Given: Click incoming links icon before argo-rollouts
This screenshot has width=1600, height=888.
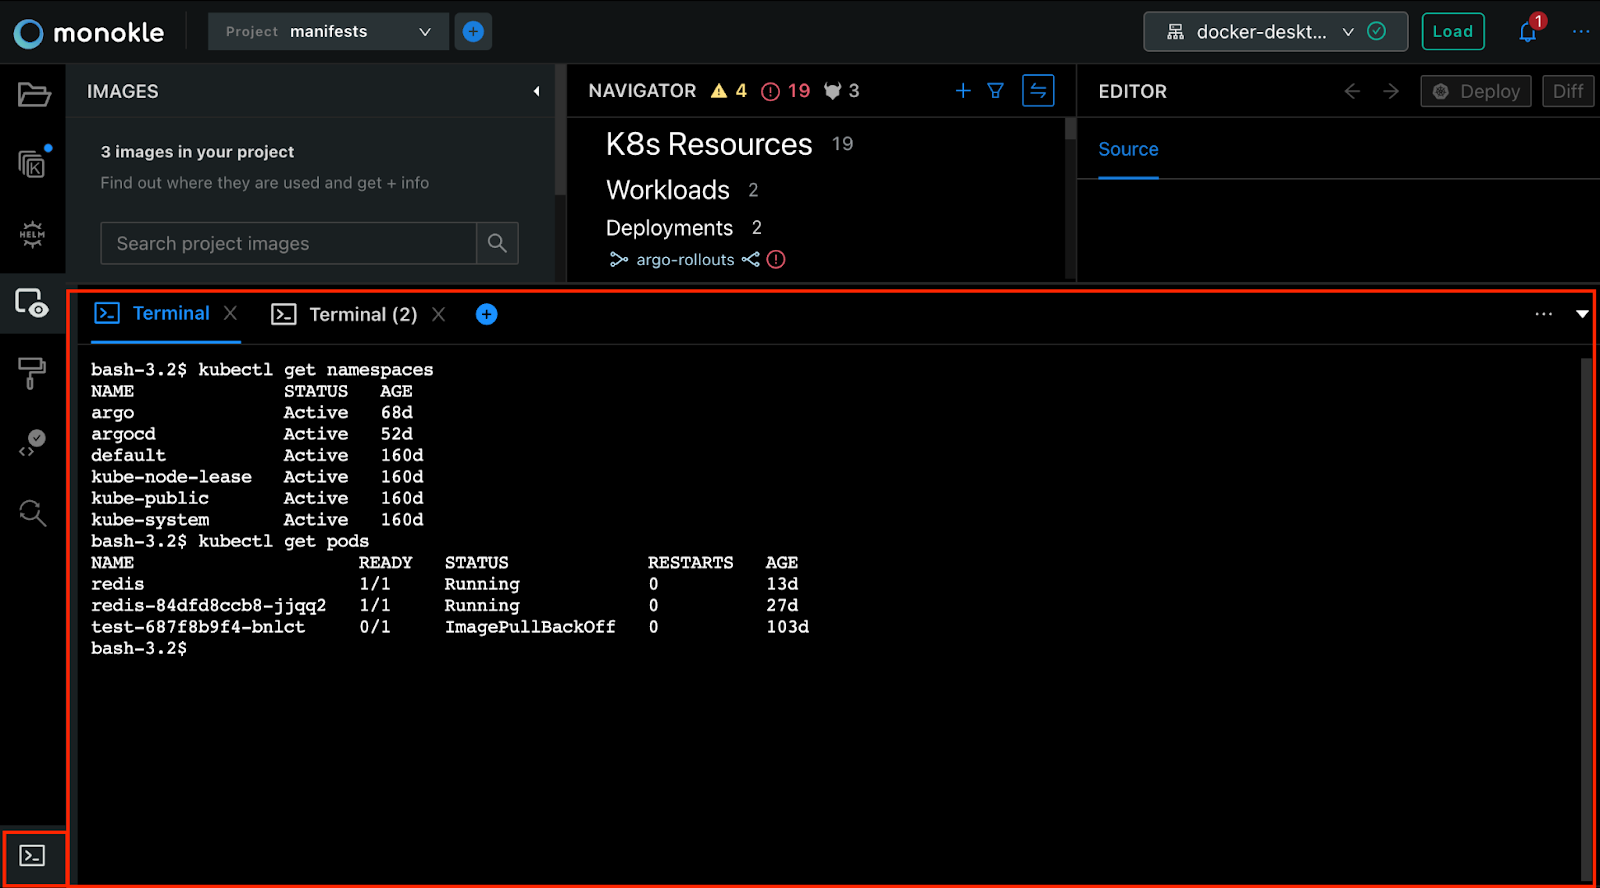Looking at the screenshot, I should 619,260.
